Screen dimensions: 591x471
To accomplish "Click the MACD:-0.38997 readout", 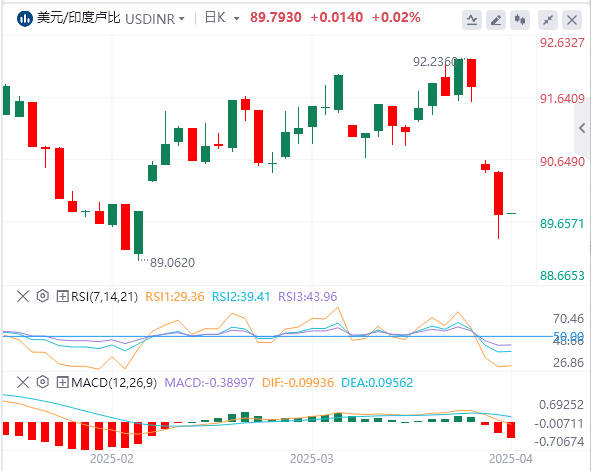I will (210, 383).
